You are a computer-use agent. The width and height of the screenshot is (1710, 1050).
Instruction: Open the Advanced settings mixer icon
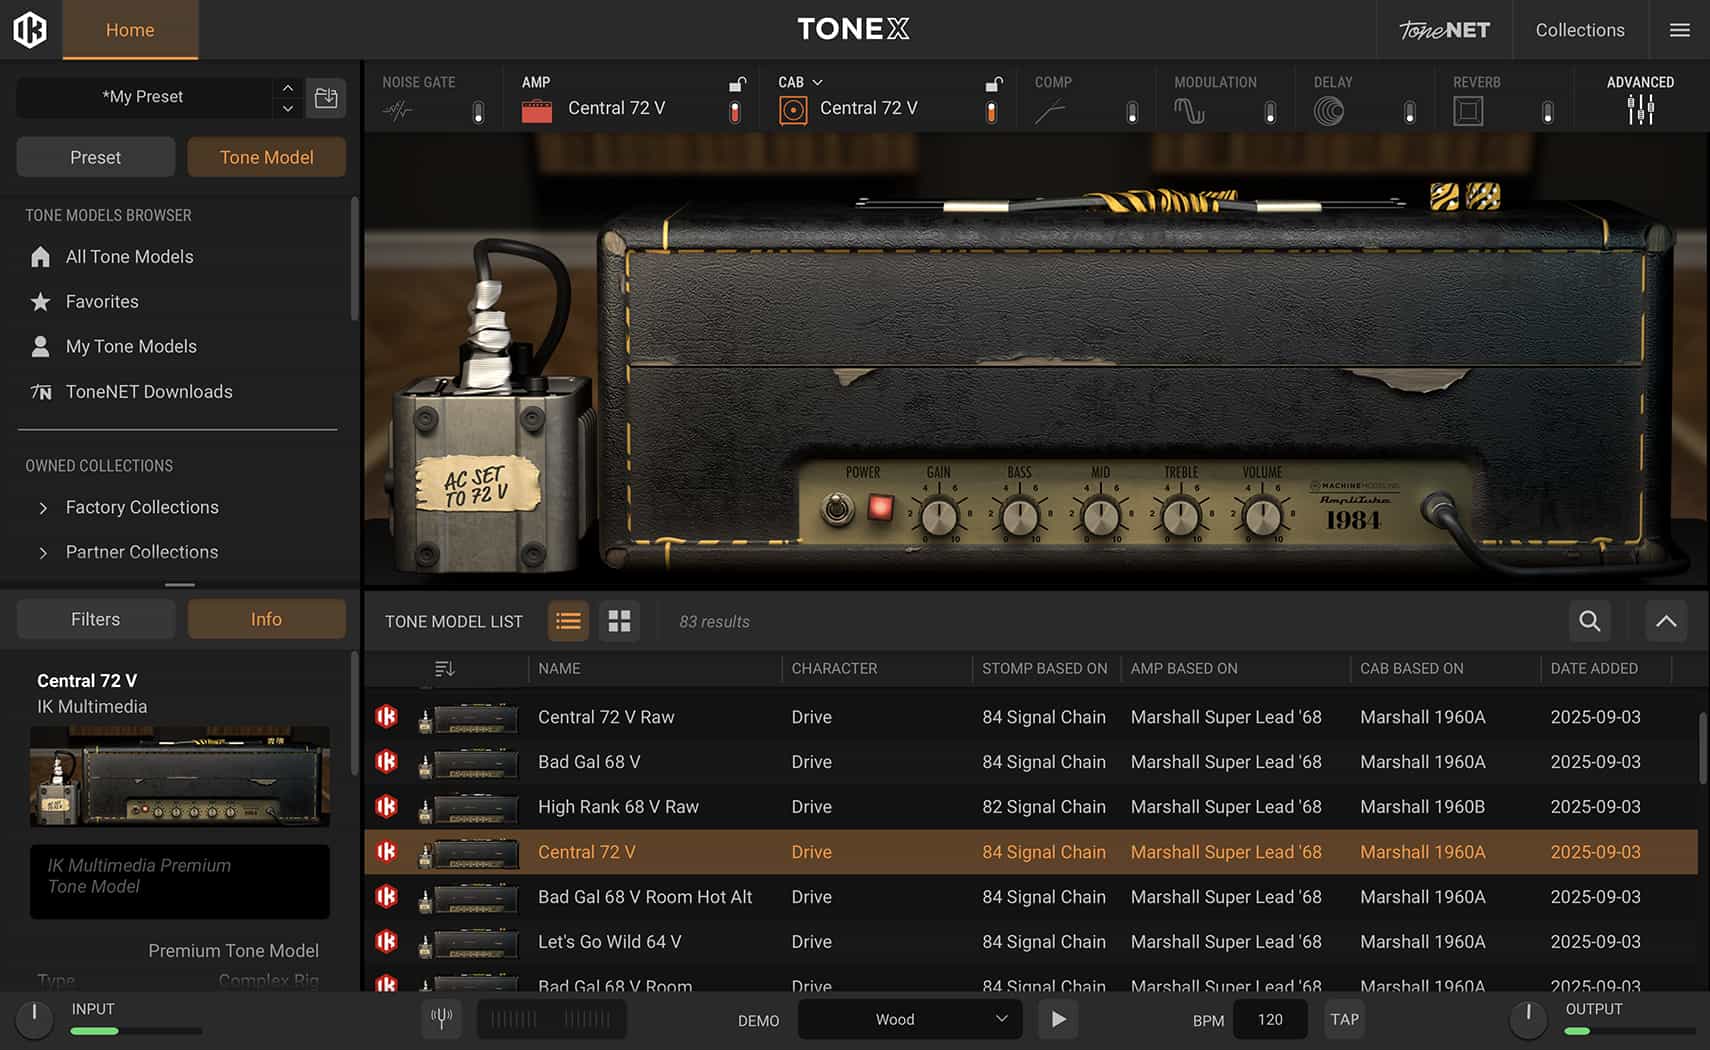1640,109
